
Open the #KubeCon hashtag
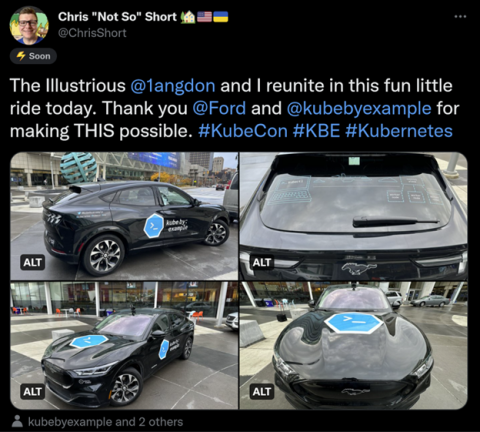[x=243, y=131]
